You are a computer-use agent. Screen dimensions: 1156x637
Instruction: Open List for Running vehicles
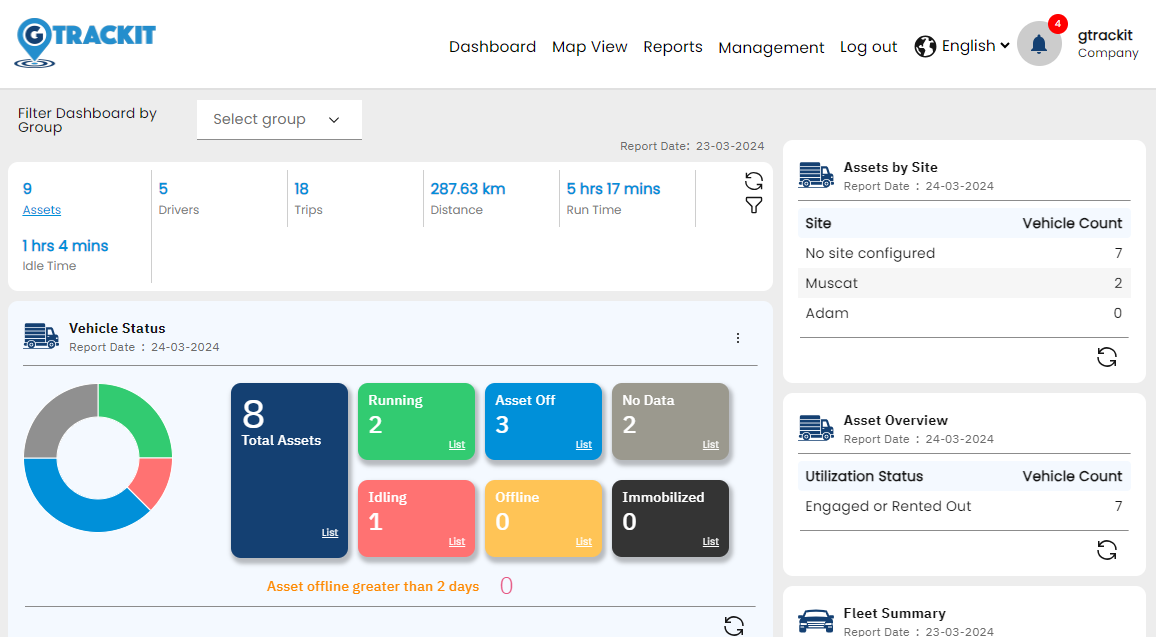456,445
